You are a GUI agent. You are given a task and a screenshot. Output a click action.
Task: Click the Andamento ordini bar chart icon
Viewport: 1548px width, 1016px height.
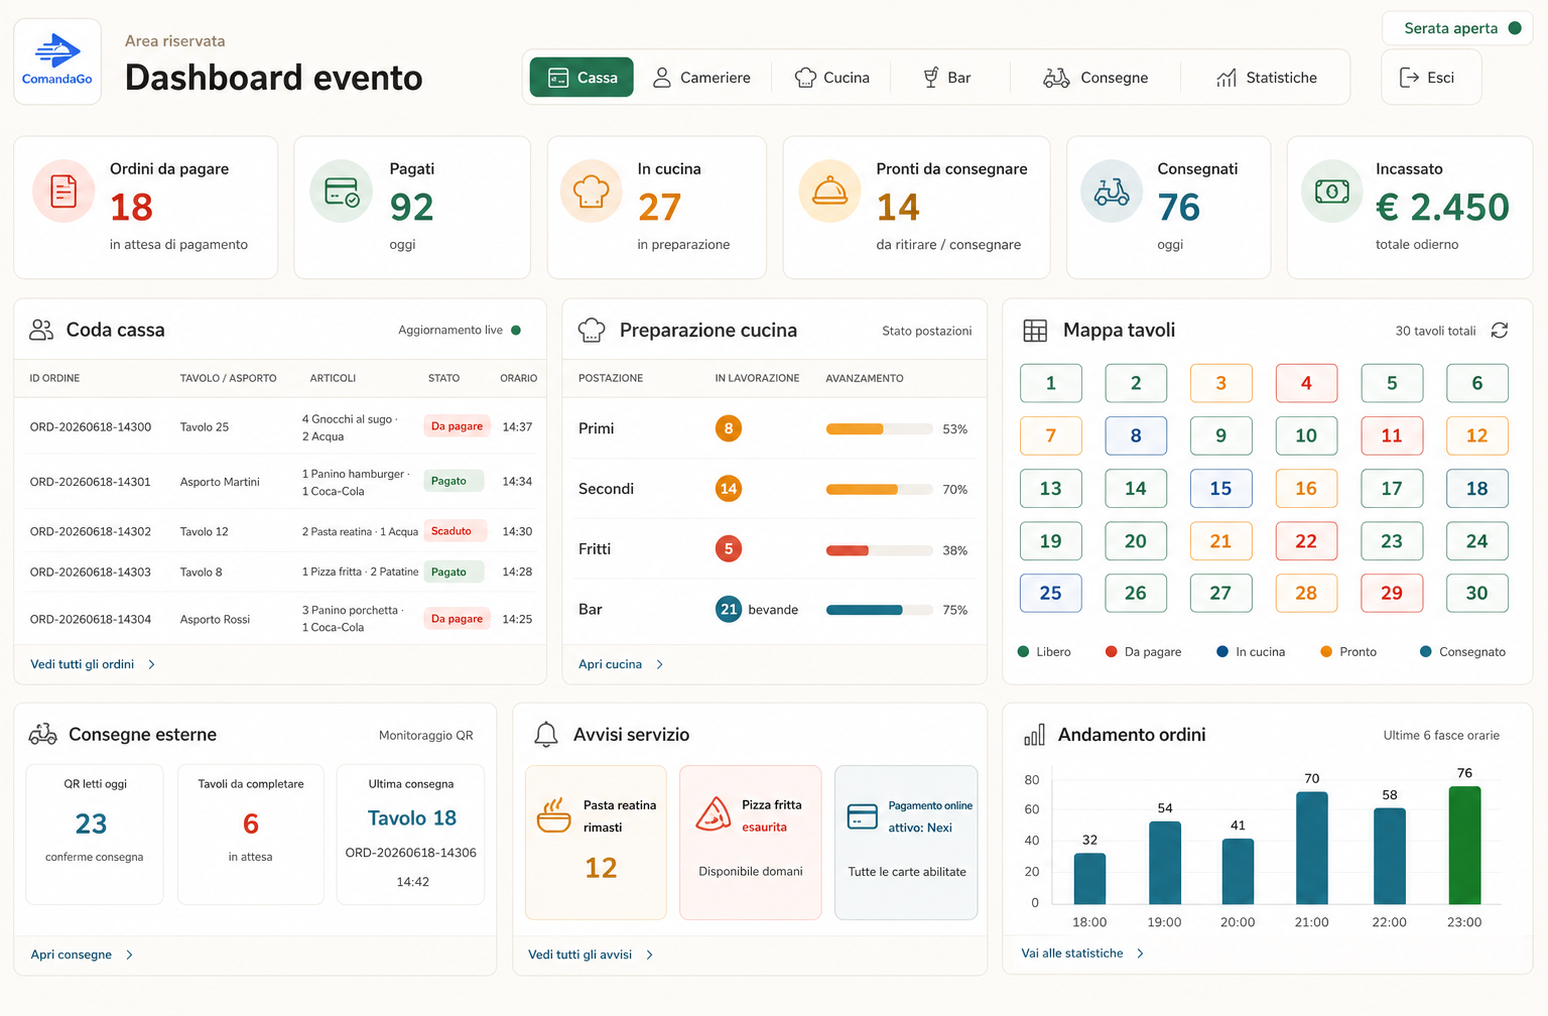[1034, 735]
